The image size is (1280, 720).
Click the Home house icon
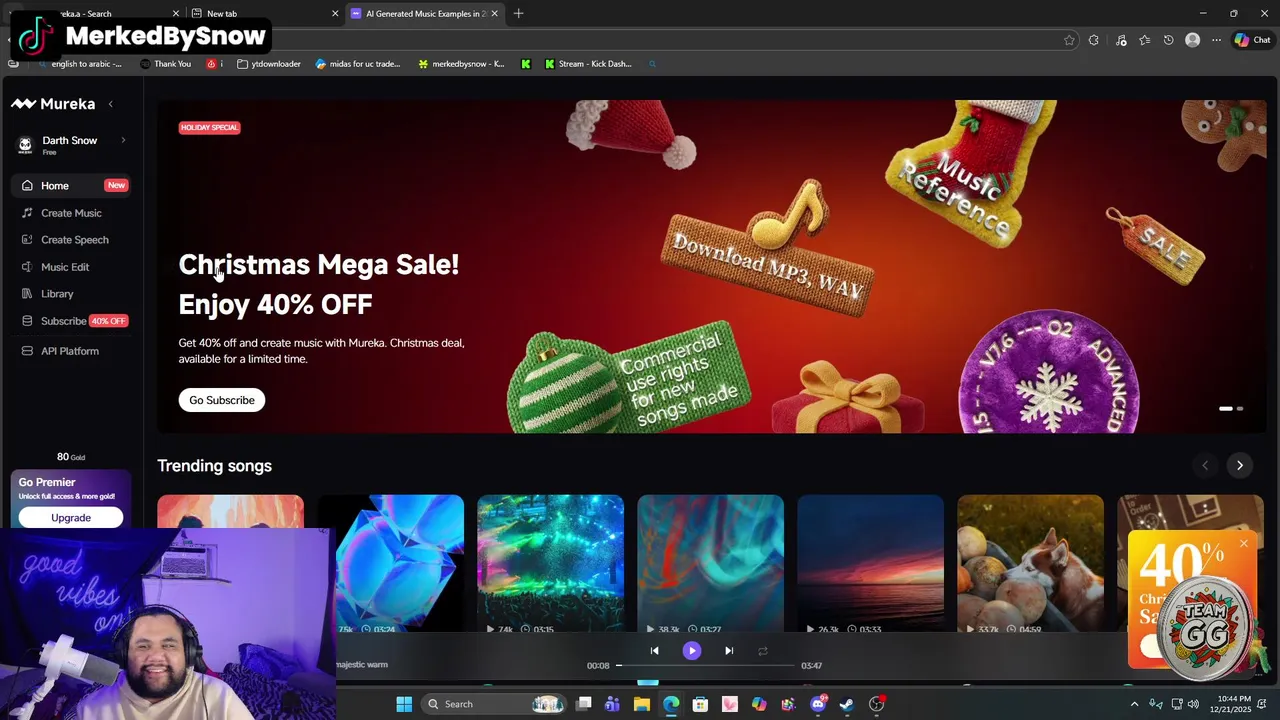click(27, 185)
